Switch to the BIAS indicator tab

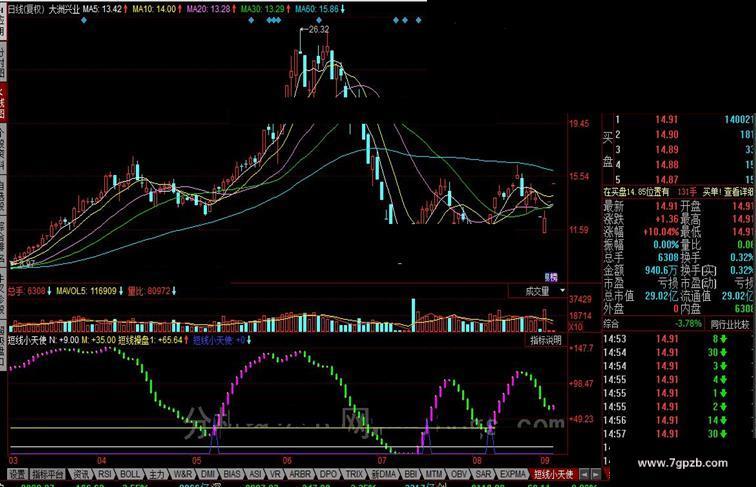(x=232, y=474)
